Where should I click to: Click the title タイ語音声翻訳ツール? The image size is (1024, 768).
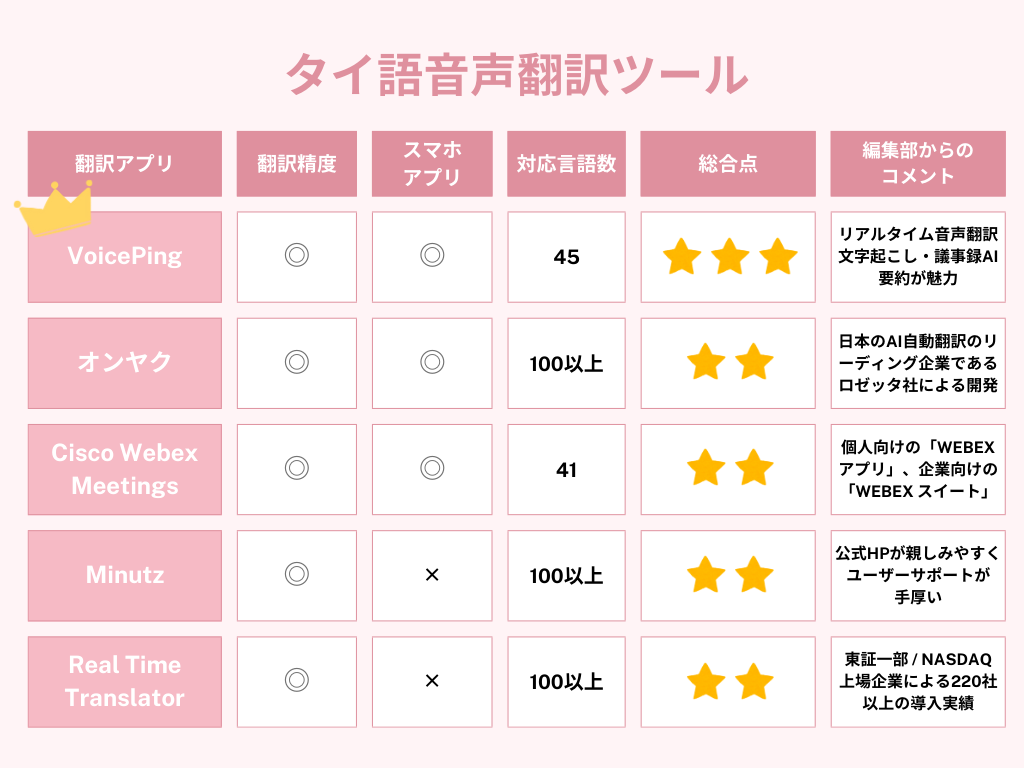(512, 76)
